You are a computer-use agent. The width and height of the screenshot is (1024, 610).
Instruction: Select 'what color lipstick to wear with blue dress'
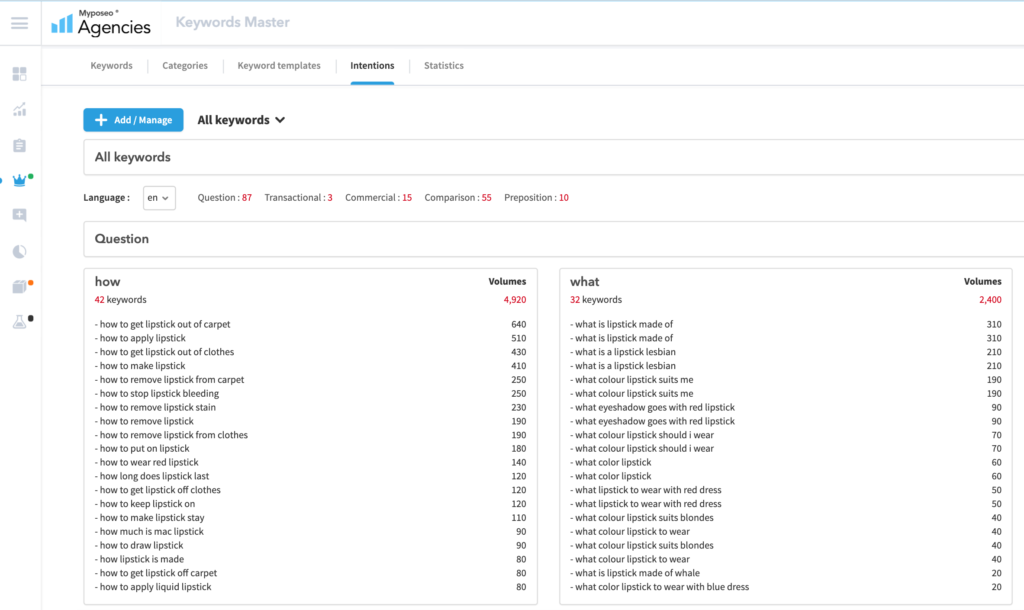point(660,586)
